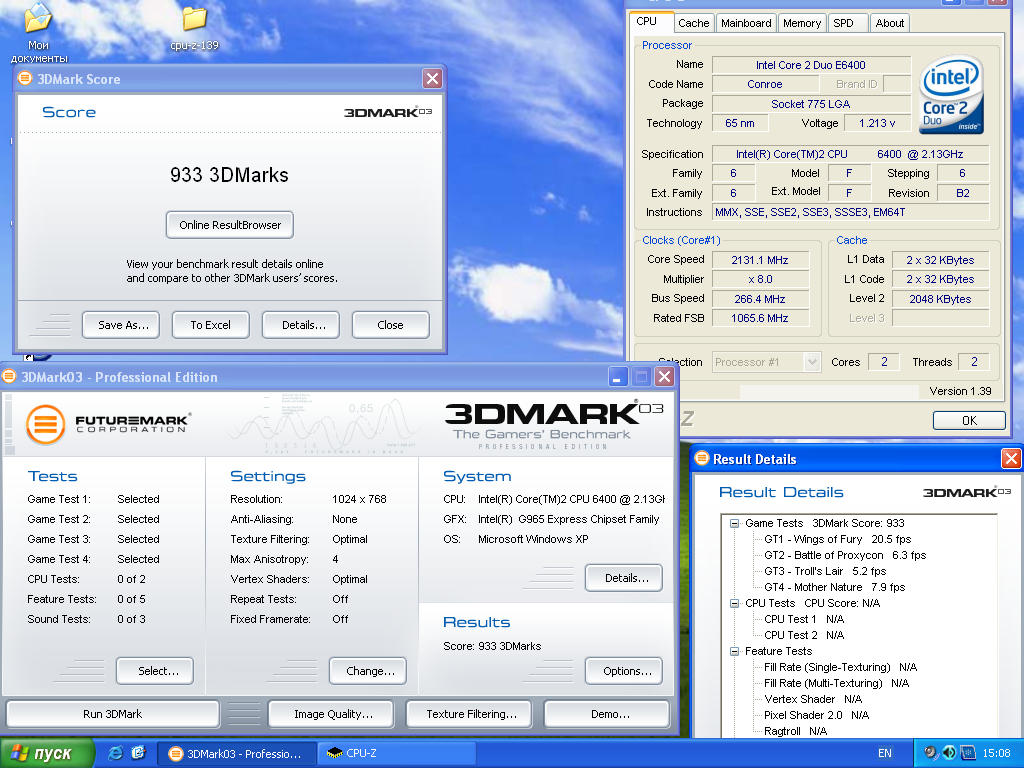Collapse the Game Tests tree node

pyautogui.click(x=734, y=523)
